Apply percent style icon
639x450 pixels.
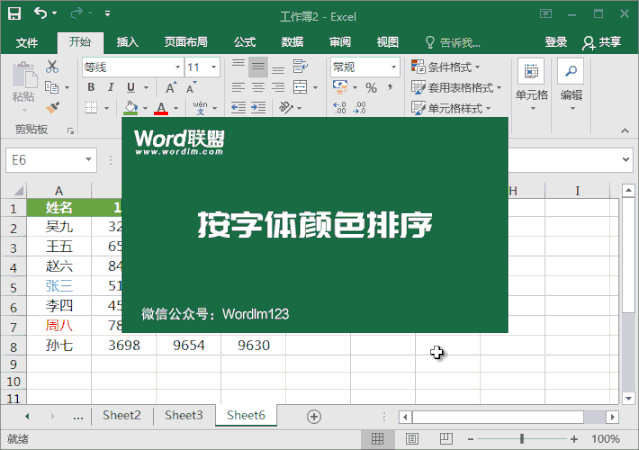[371, 88]
